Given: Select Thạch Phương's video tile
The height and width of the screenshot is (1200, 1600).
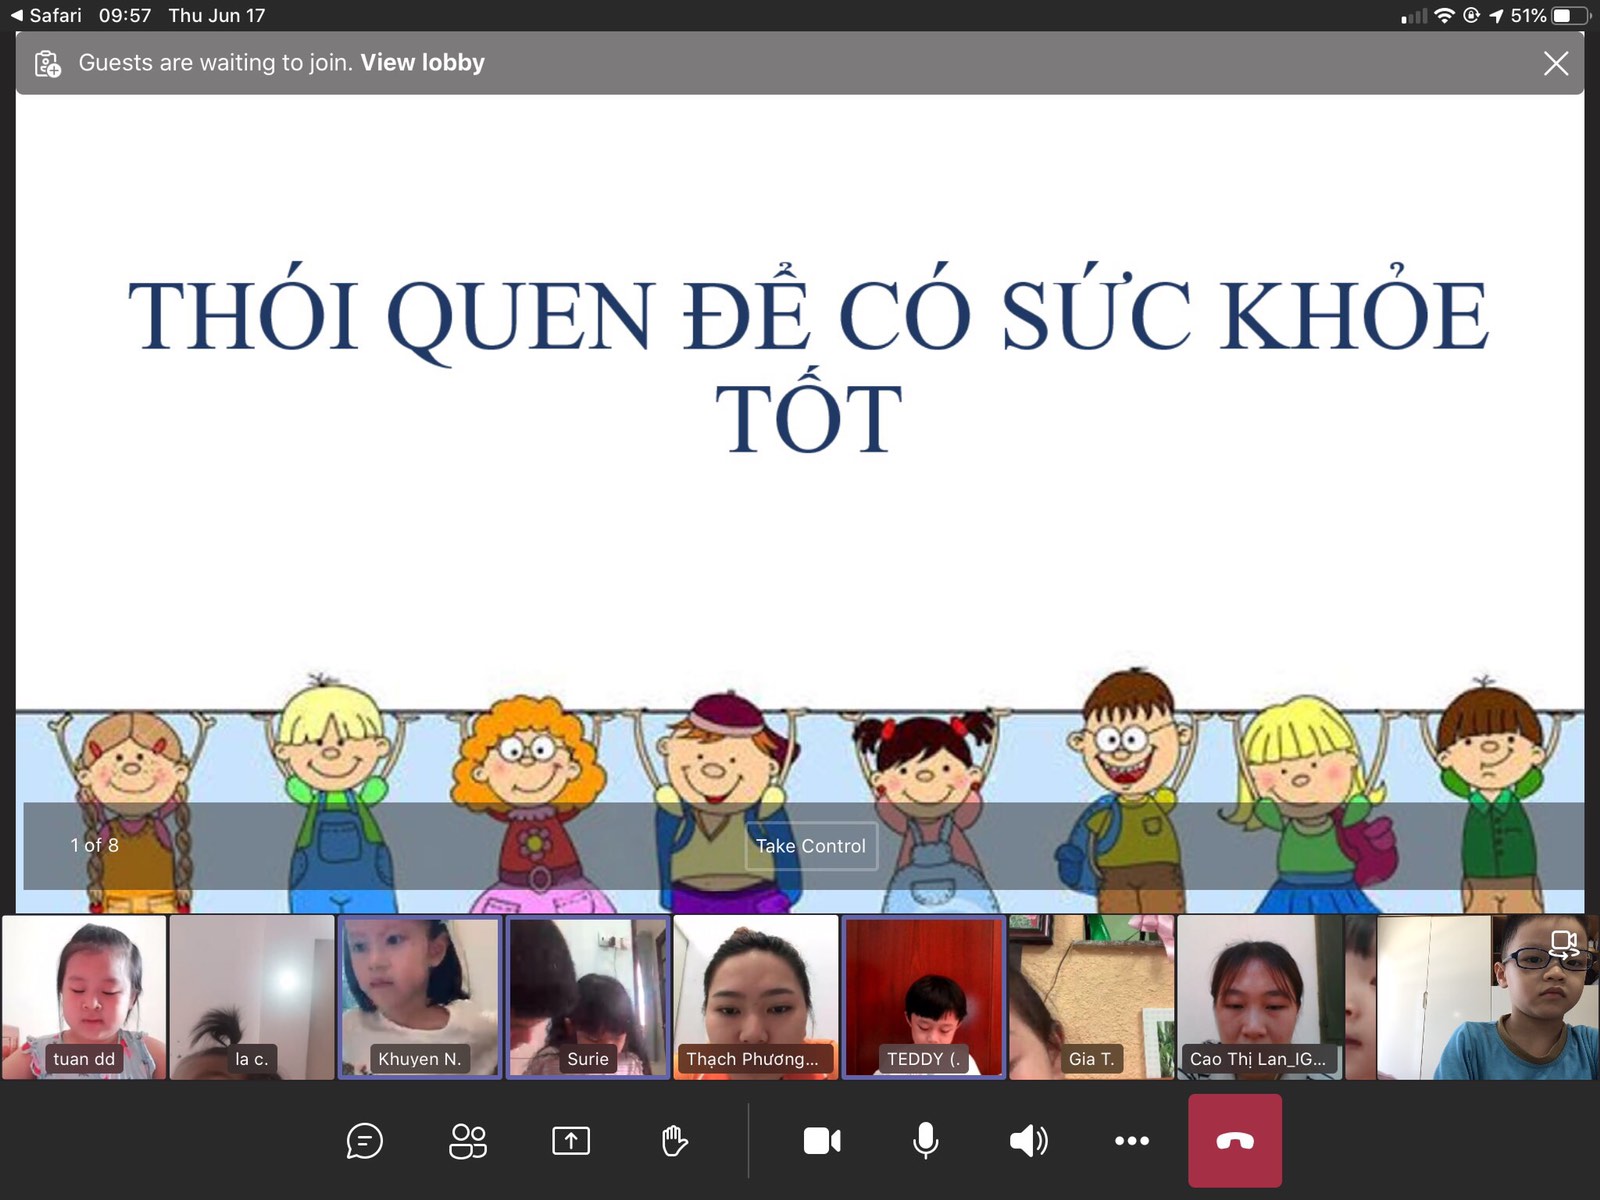Looking at the screenshot, I should (755, 996).
